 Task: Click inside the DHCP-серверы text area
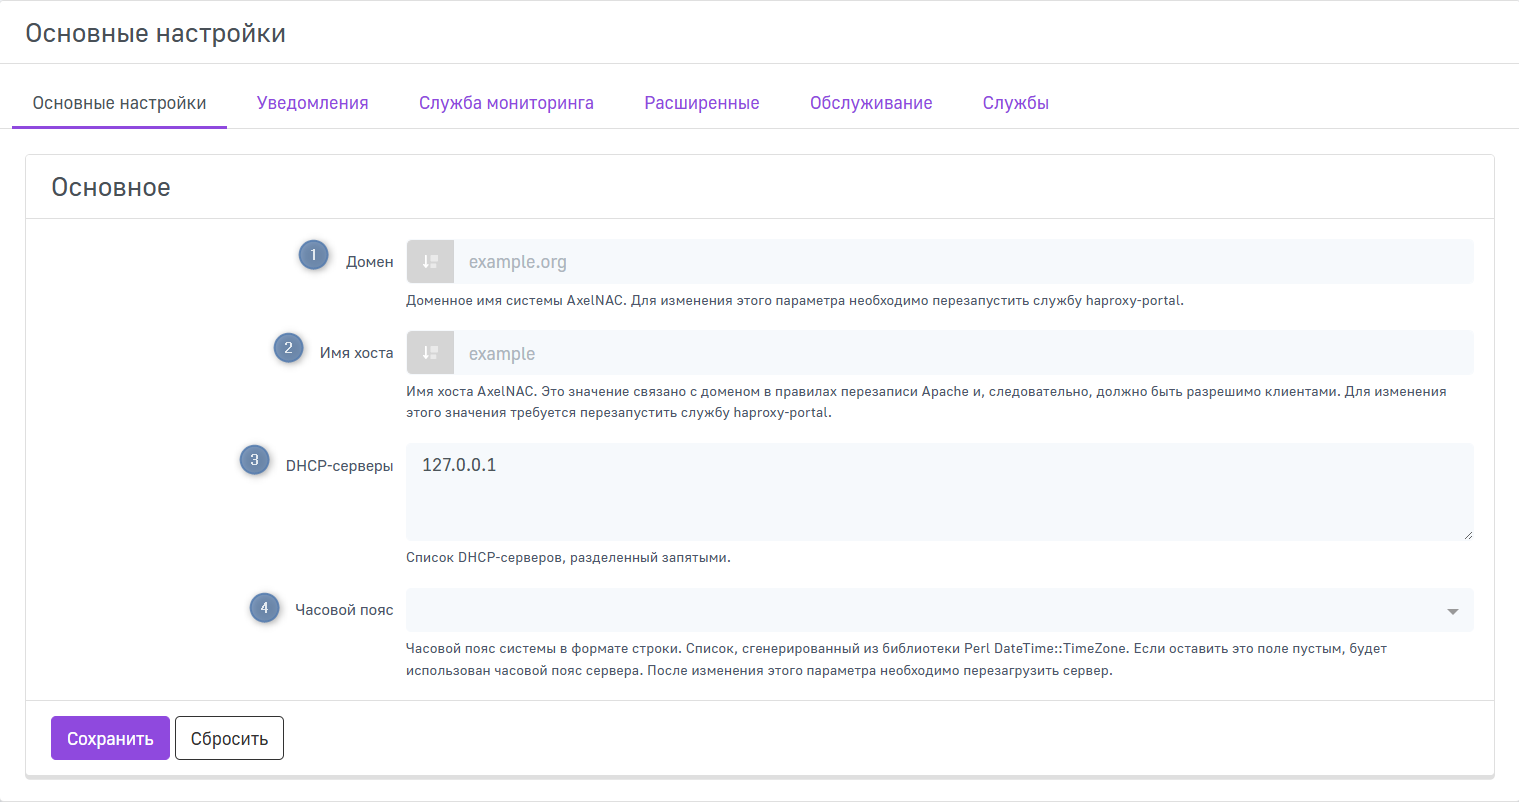coord(938,492)
